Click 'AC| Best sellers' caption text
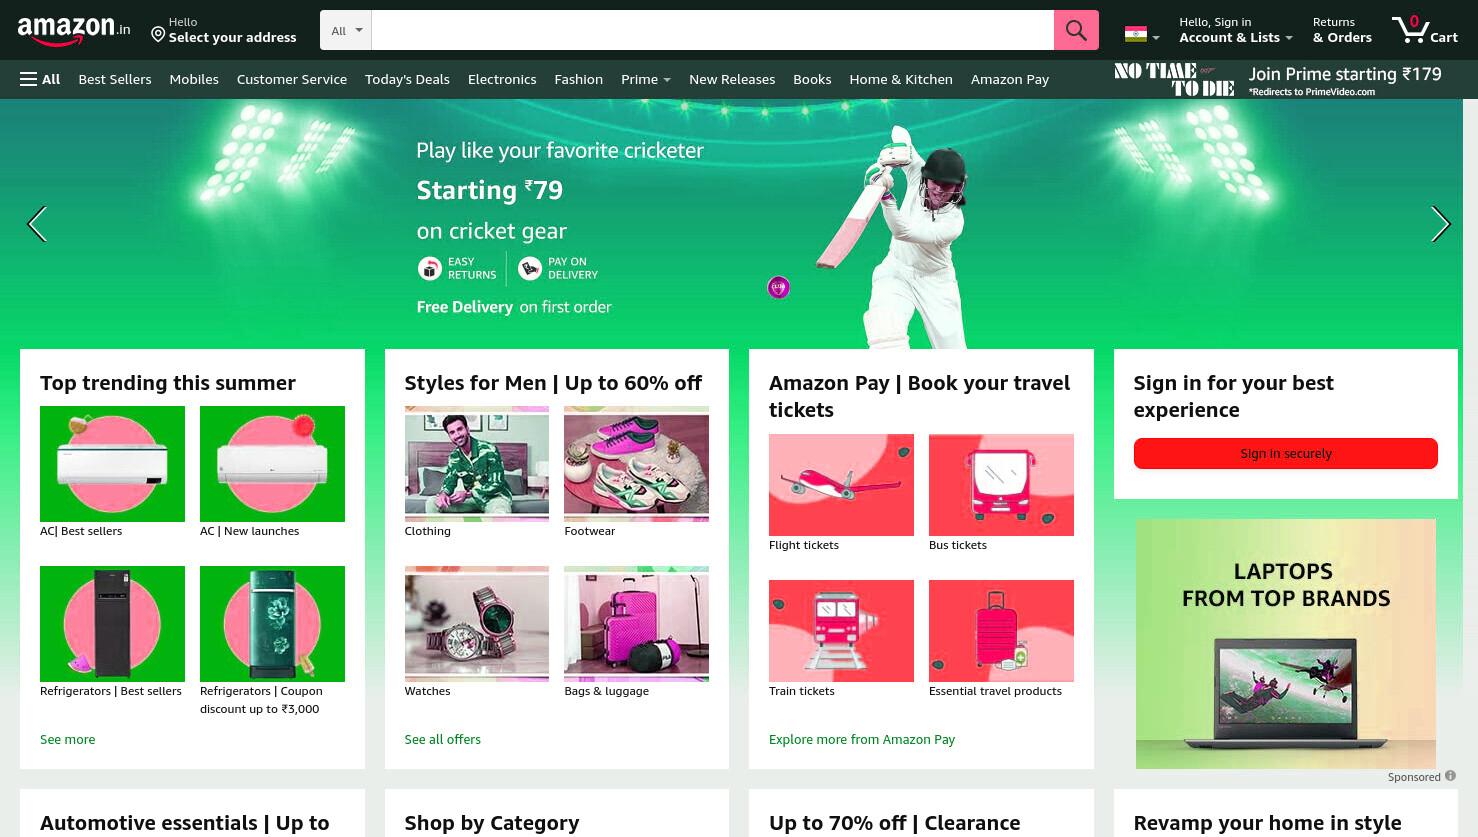Image resolution: width=1478 pixels, height=837 pixels. coord(81,531)
